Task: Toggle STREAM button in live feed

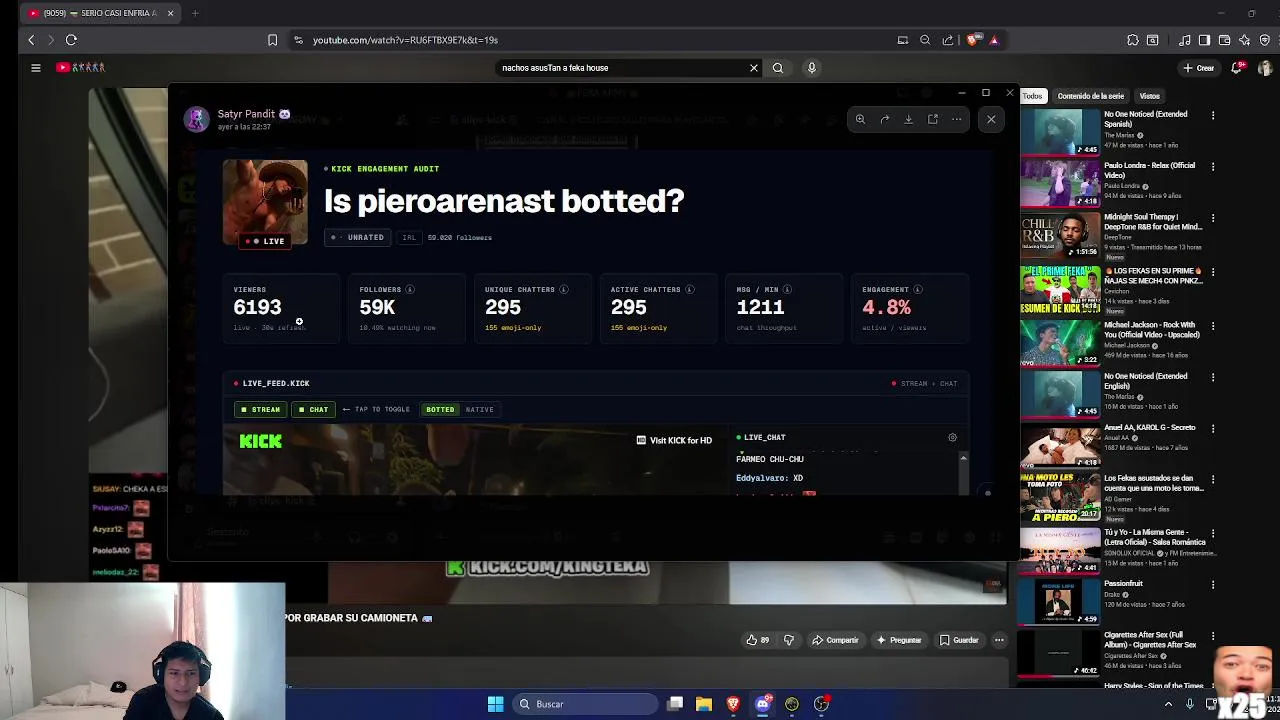Action: (x=260, y=409)
